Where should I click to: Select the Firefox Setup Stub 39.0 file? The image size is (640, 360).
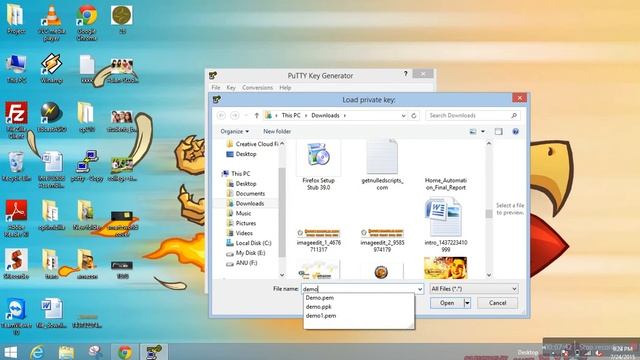point(318,166)
